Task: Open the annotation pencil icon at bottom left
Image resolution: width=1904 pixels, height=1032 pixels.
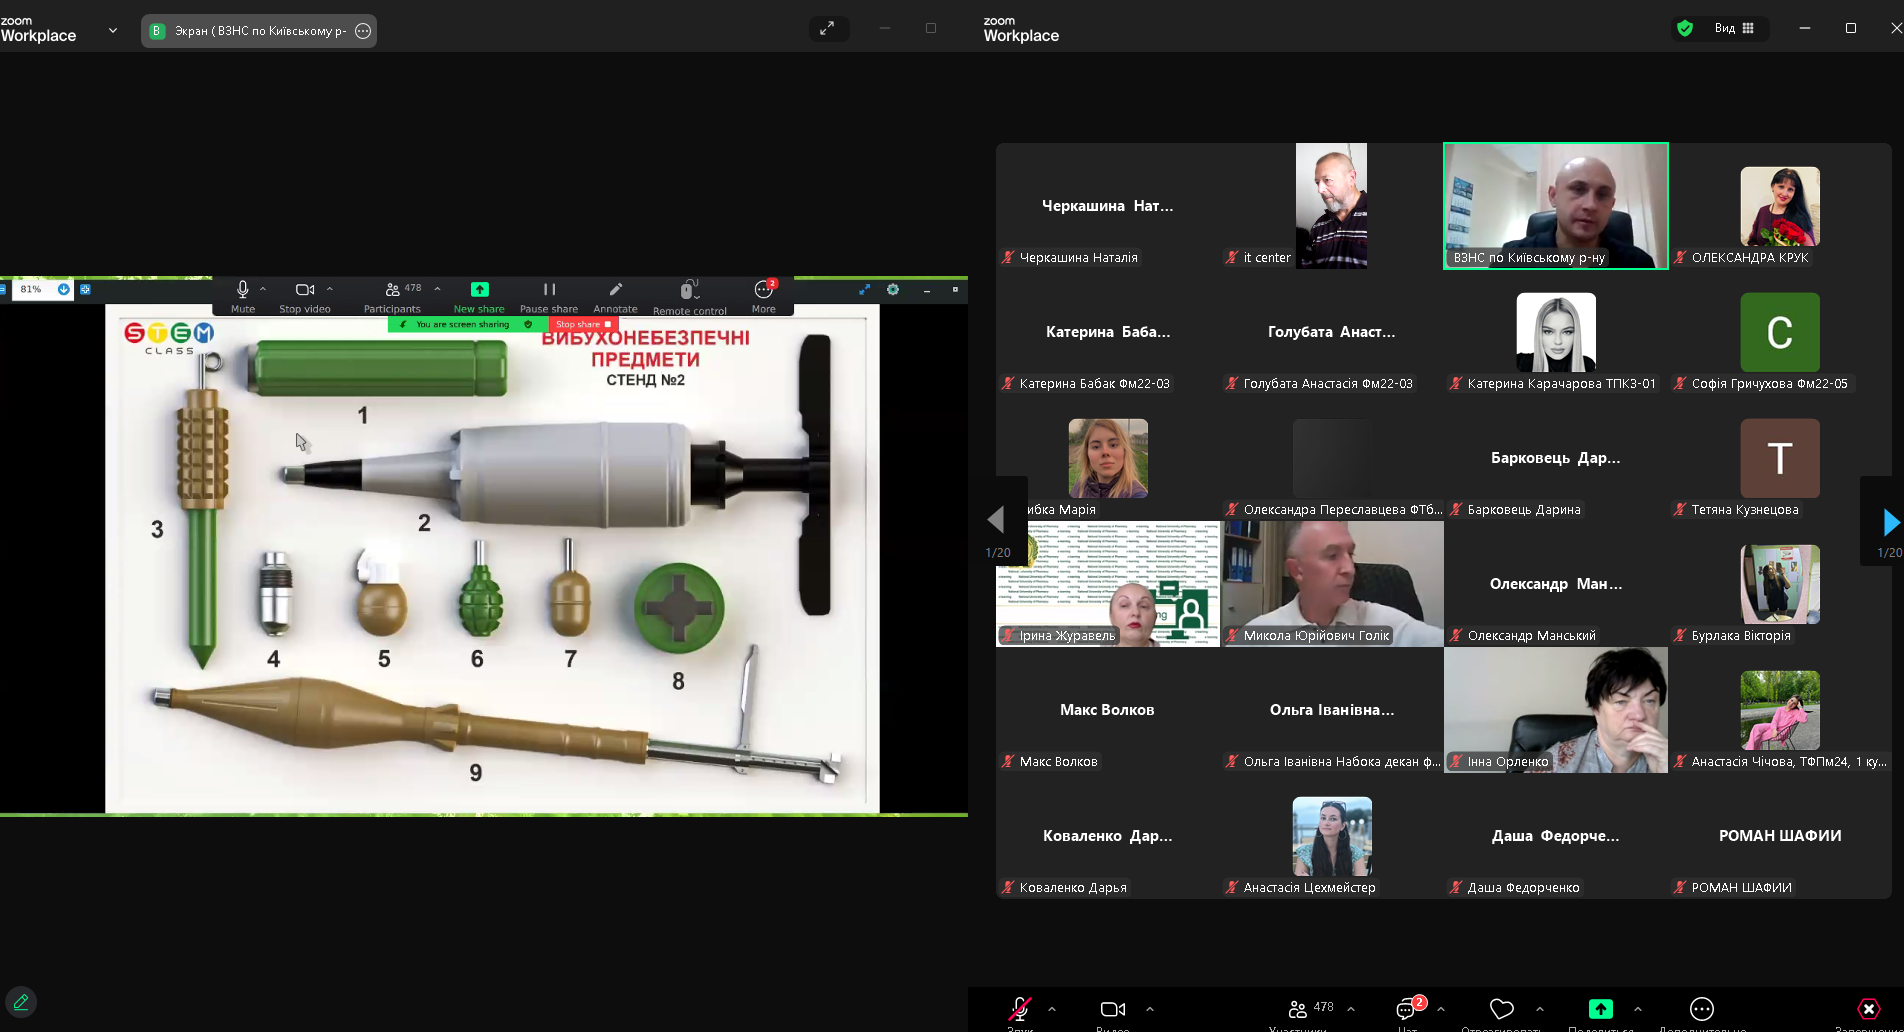Action: pyautogui.click(x=21, y=1001)
